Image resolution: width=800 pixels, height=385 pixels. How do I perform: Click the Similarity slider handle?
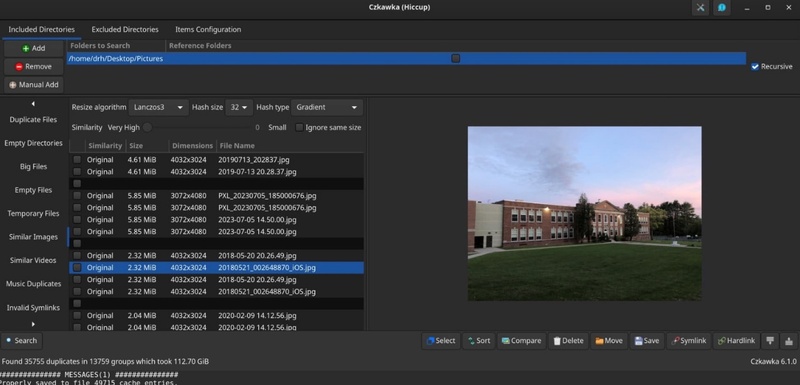(x=147, y=127)
